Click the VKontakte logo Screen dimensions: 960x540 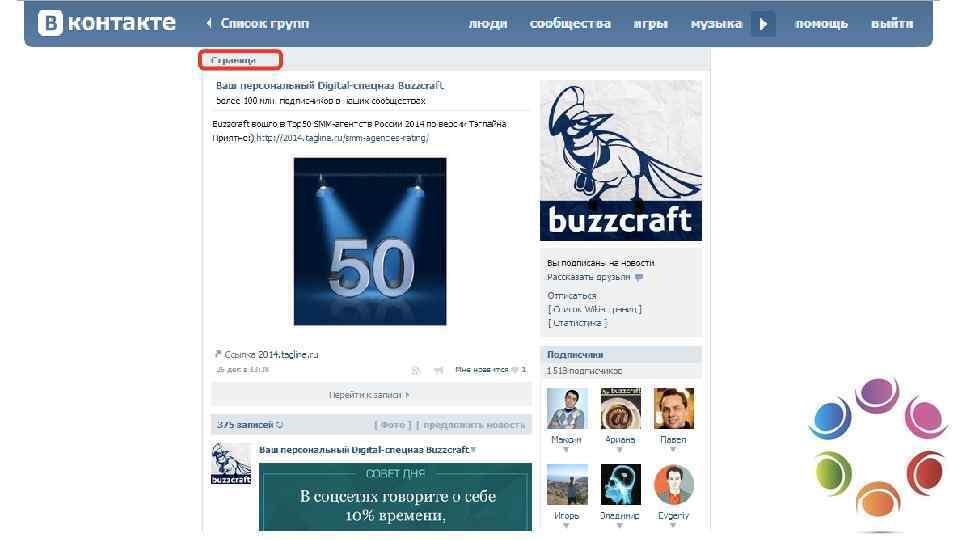coord(107,23)
